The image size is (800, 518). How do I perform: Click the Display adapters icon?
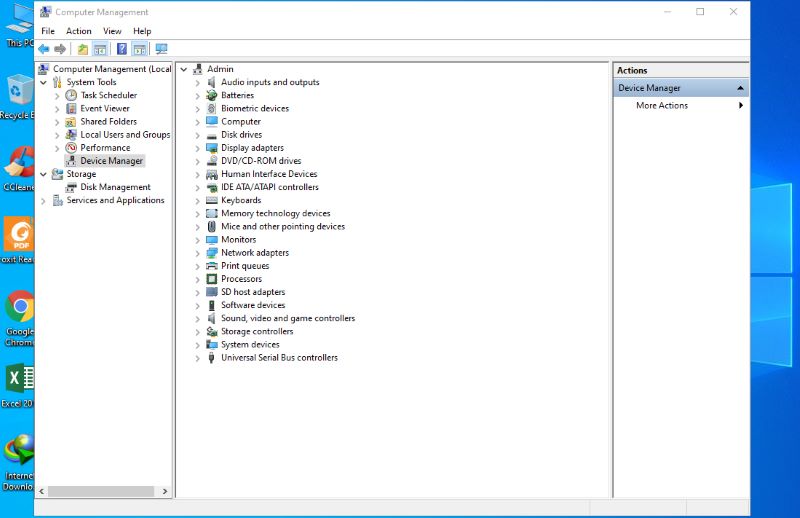pos(212,148)
